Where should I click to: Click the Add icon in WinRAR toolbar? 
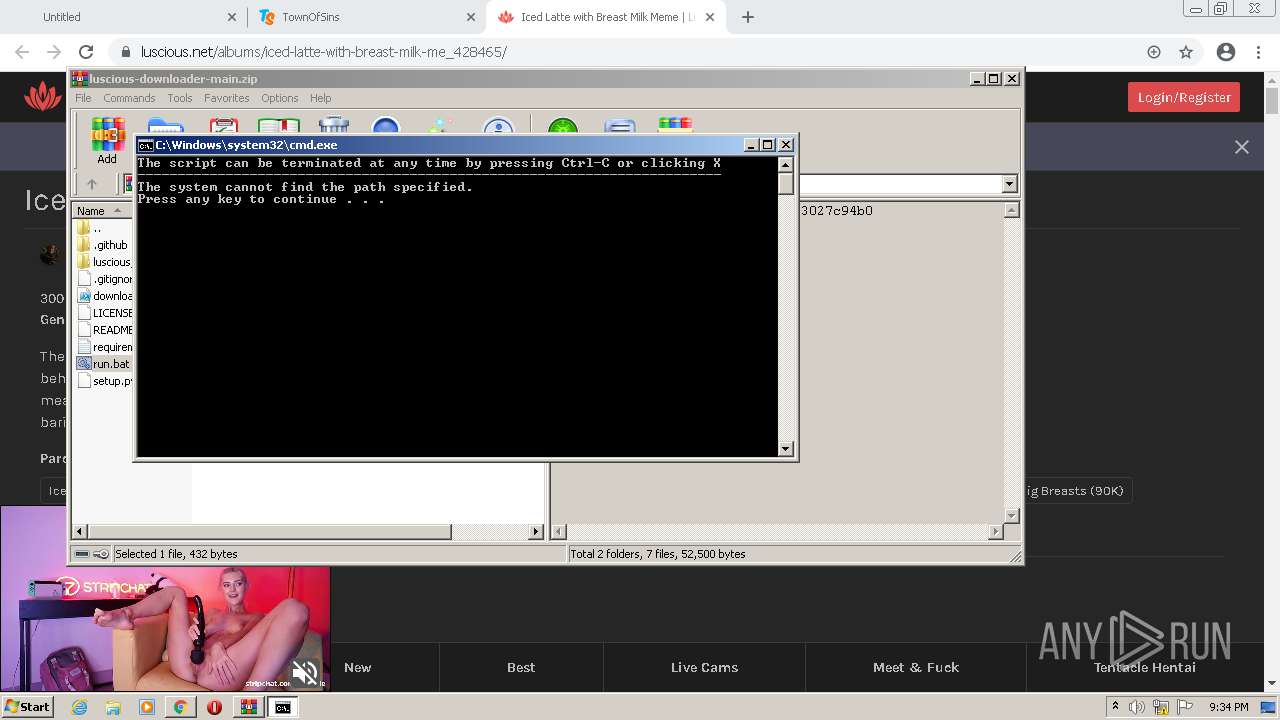coord(107,140)
